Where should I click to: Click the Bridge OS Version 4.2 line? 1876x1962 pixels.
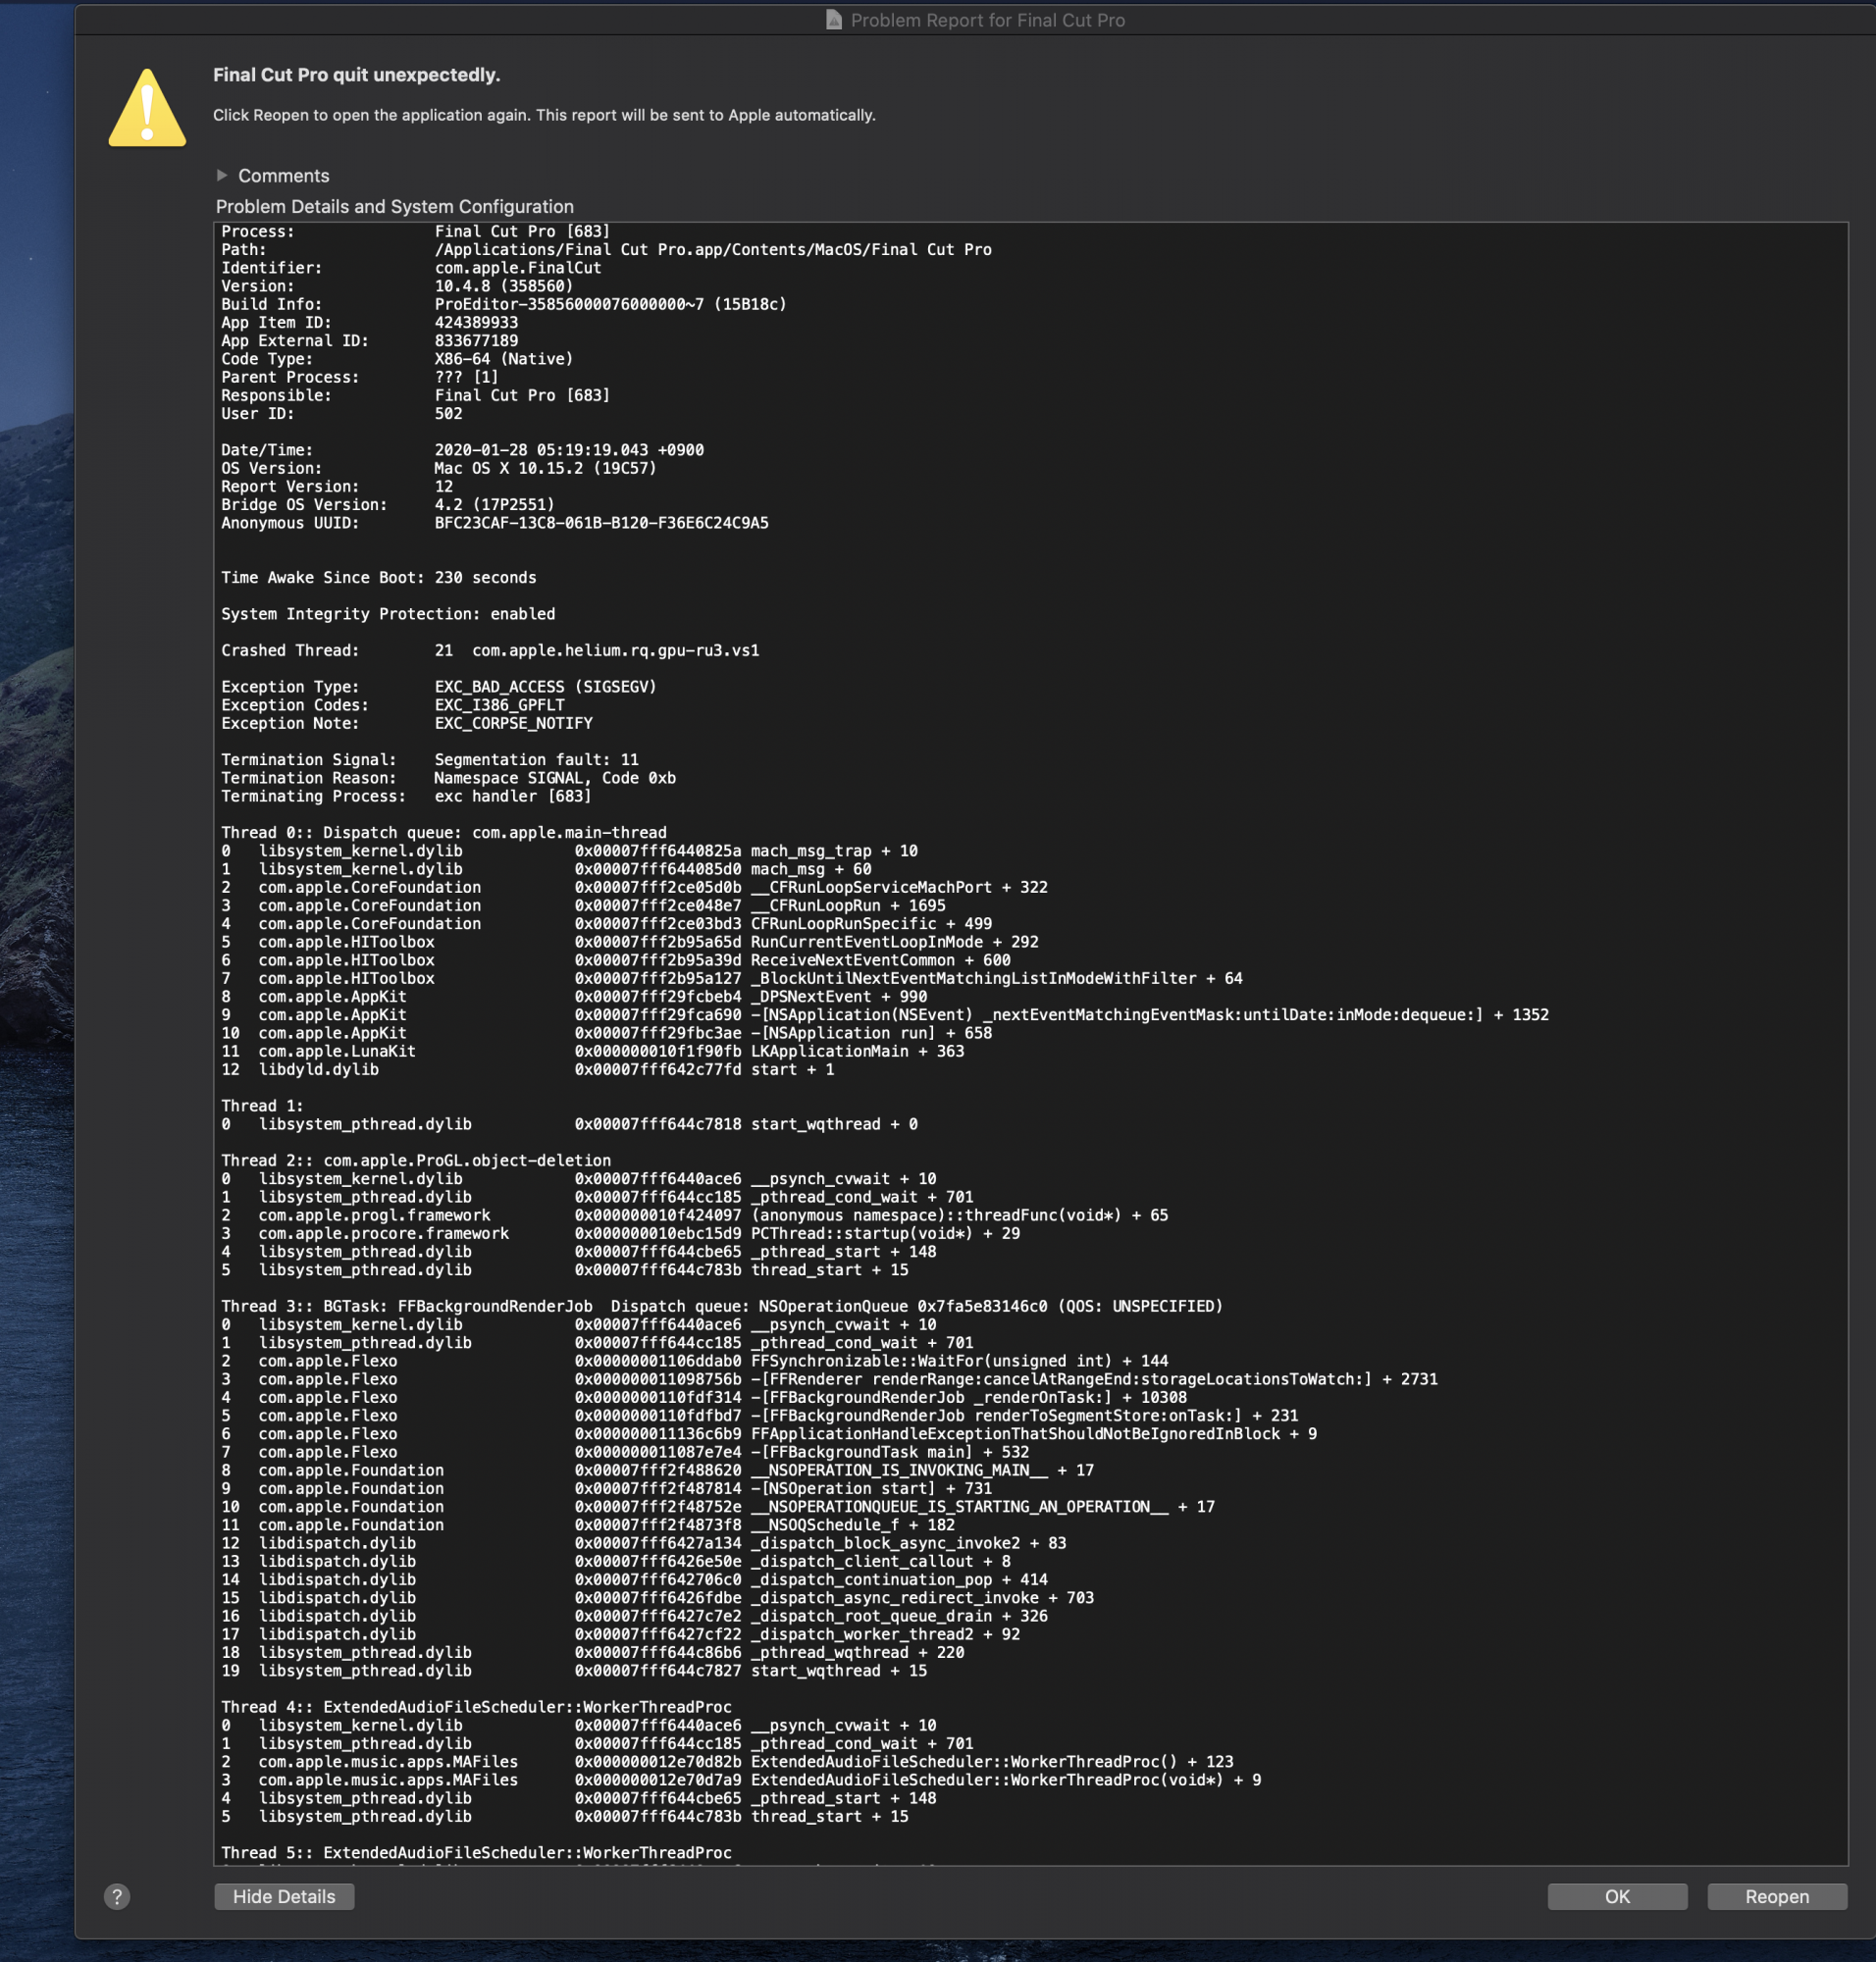388,504
